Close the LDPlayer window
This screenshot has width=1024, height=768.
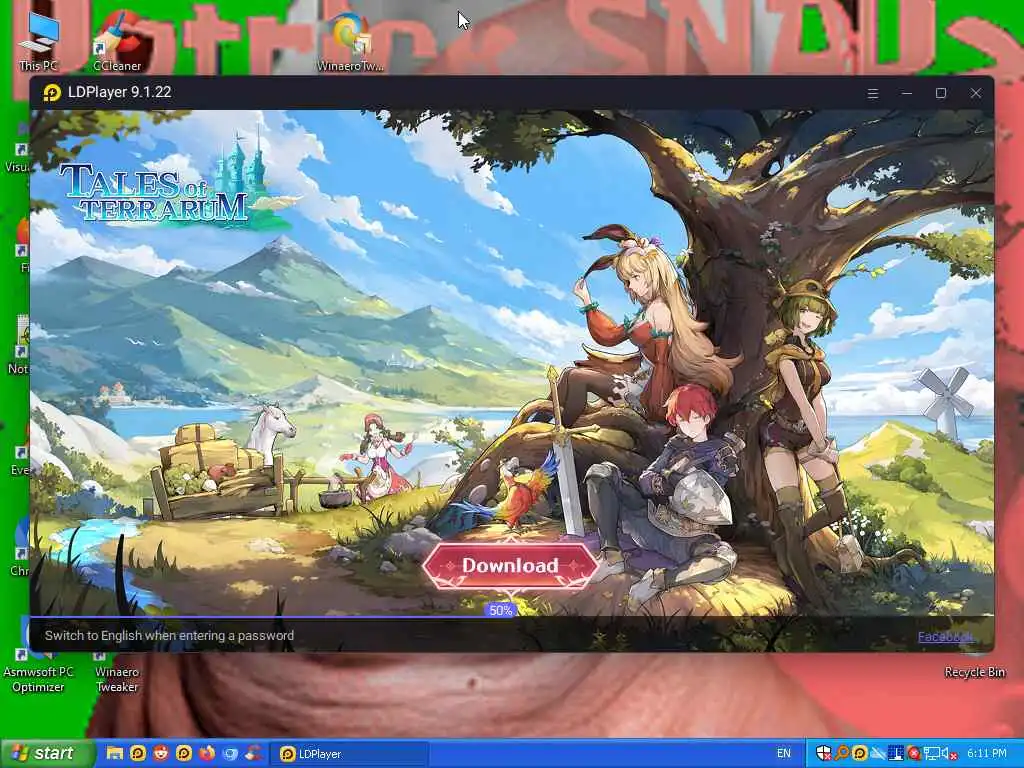(976, 93)
